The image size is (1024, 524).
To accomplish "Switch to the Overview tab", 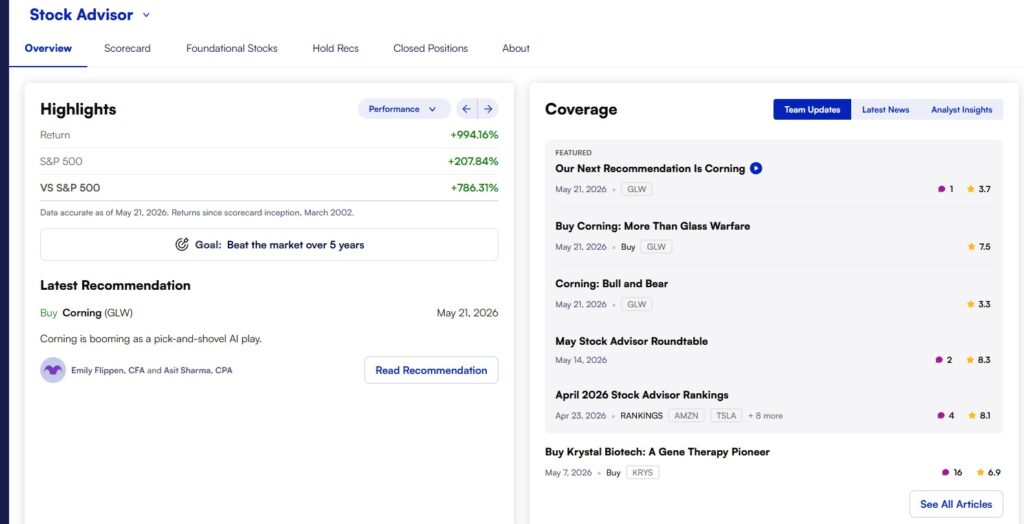I will tap(48, 48).
